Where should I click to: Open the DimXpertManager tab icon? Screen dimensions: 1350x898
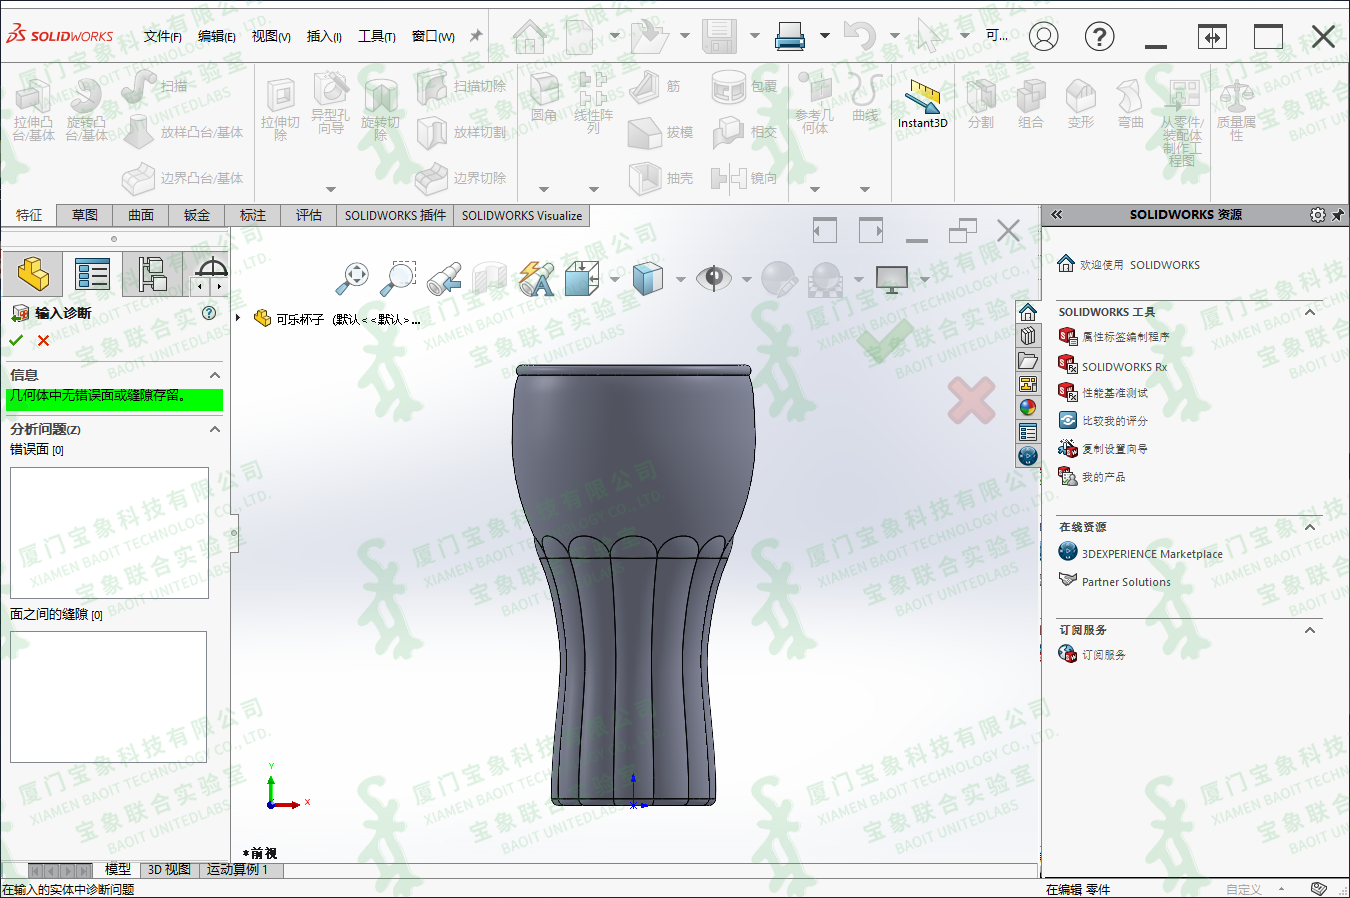pyautogui.click(x=211, y=267)
